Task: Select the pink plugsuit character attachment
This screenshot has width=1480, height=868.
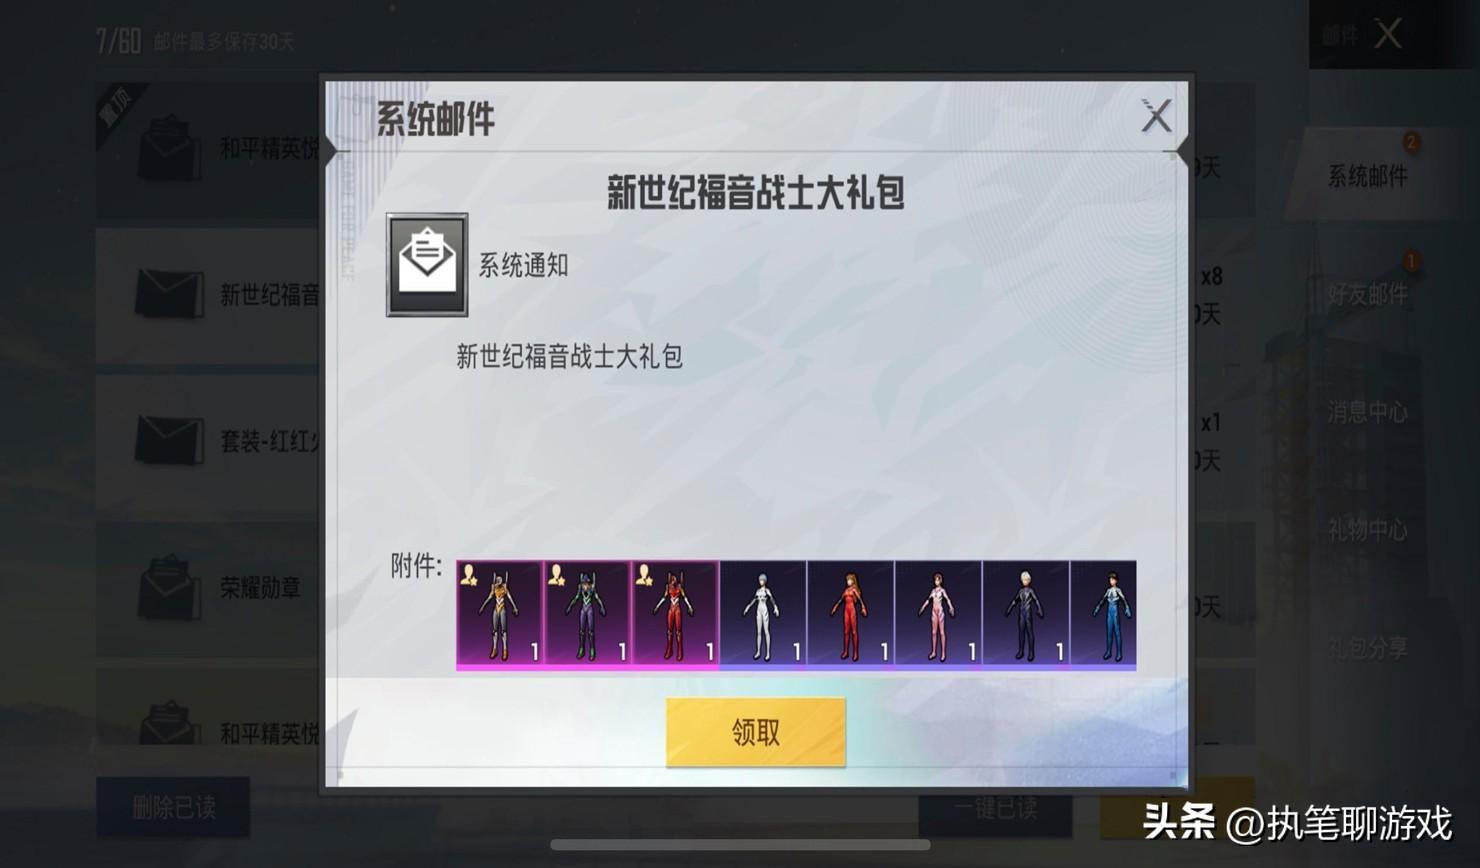Action: coord(939,614)
